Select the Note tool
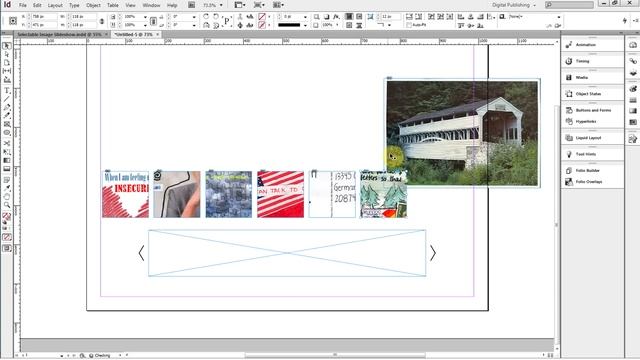640x360 pixels. pyautogui.click(x=7, y=180)
